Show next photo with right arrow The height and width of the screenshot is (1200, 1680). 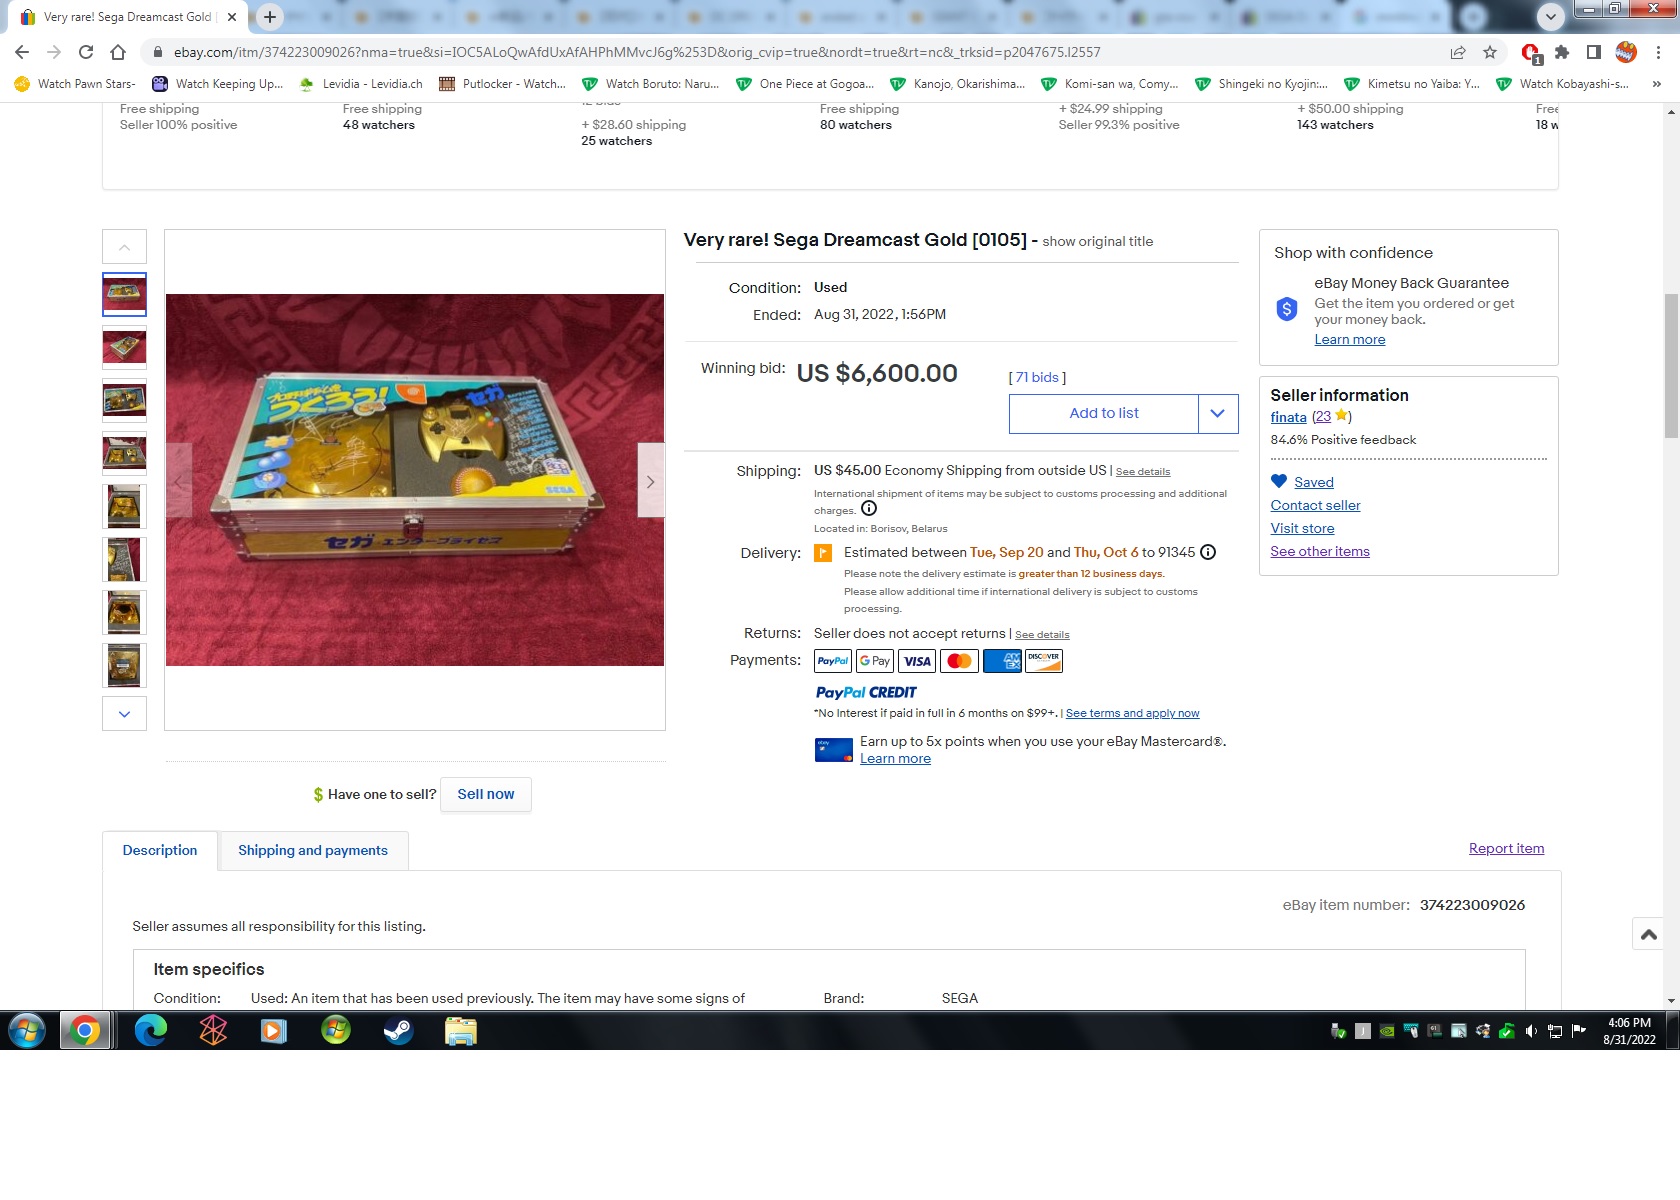[651, 481]
